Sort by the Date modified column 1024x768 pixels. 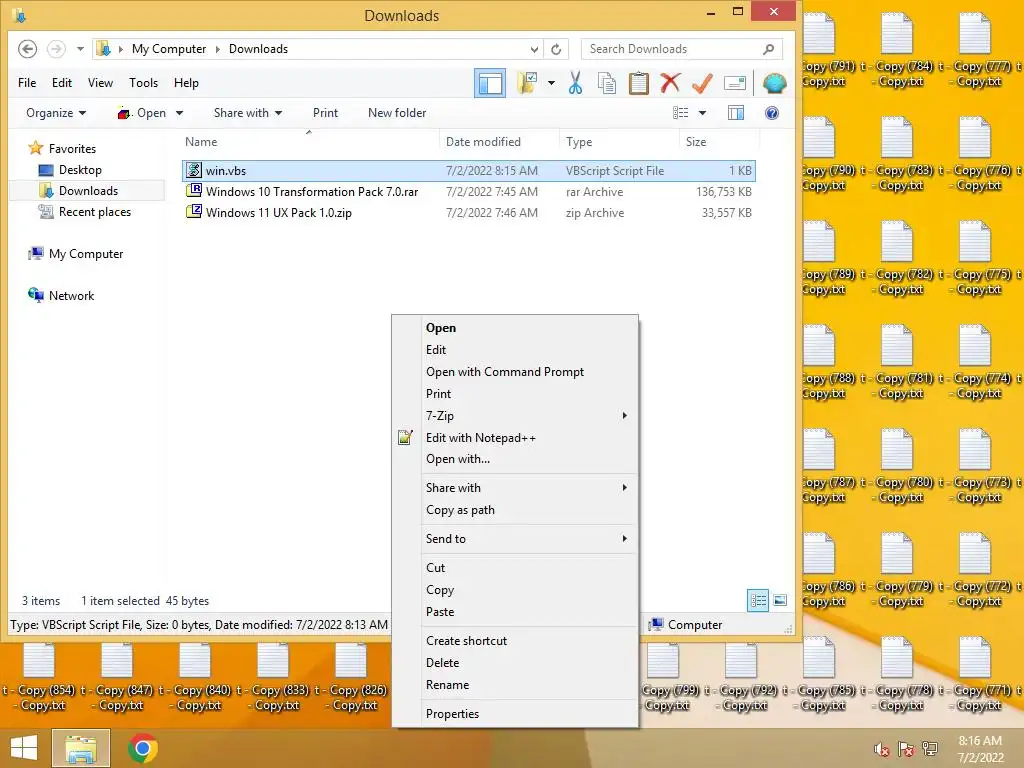point(483,142)
